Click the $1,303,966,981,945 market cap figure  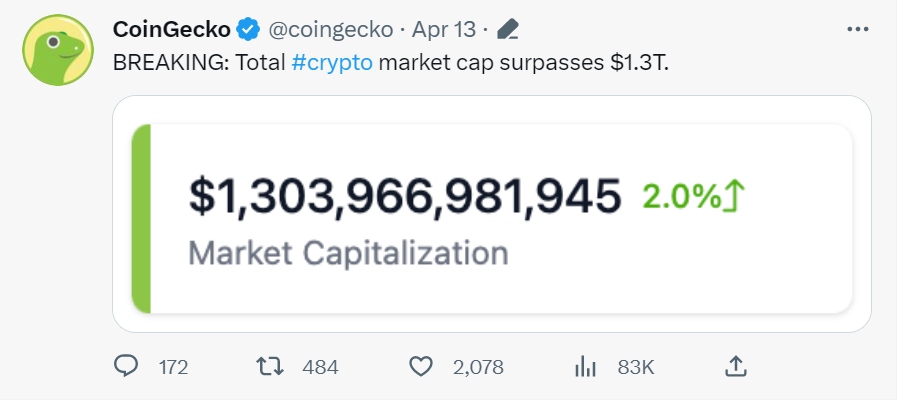pos(404,197)
